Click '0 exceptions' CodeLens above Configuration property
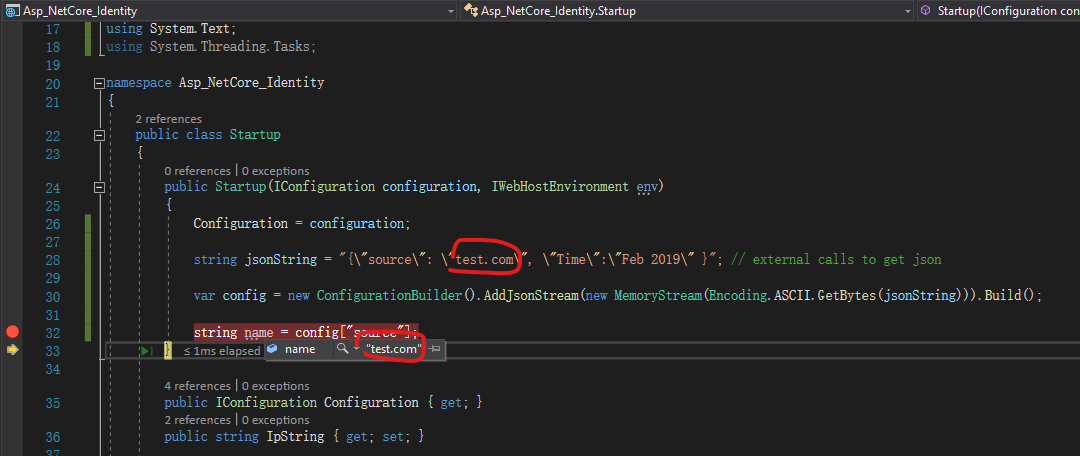The height and width of the screenshot is (456, 1080). (276, 386)
